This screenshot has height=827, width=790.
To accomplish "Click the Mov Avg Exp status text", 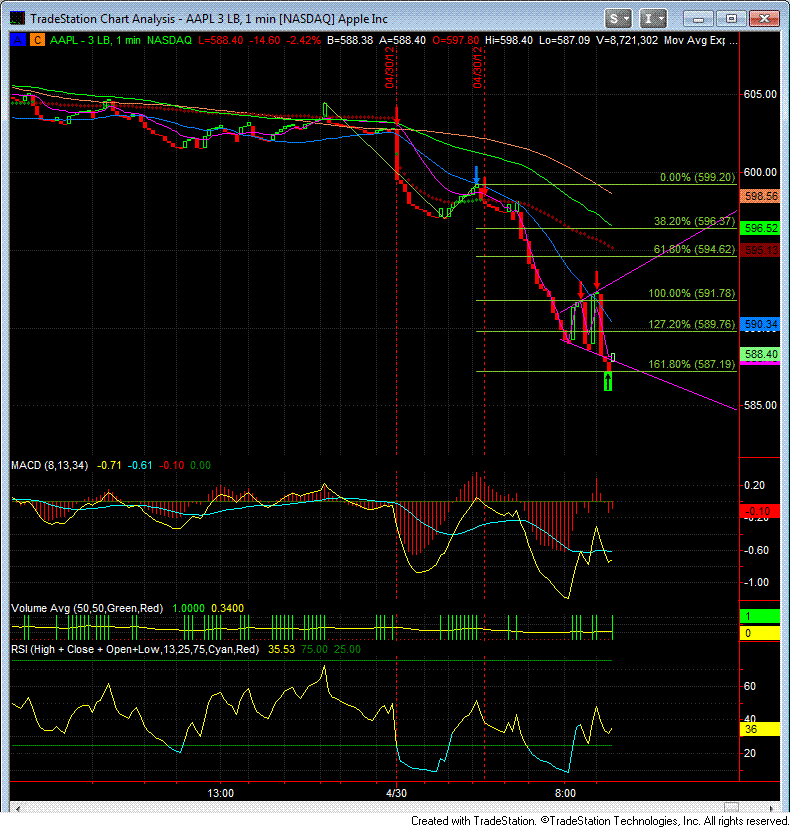I will 695,40.
